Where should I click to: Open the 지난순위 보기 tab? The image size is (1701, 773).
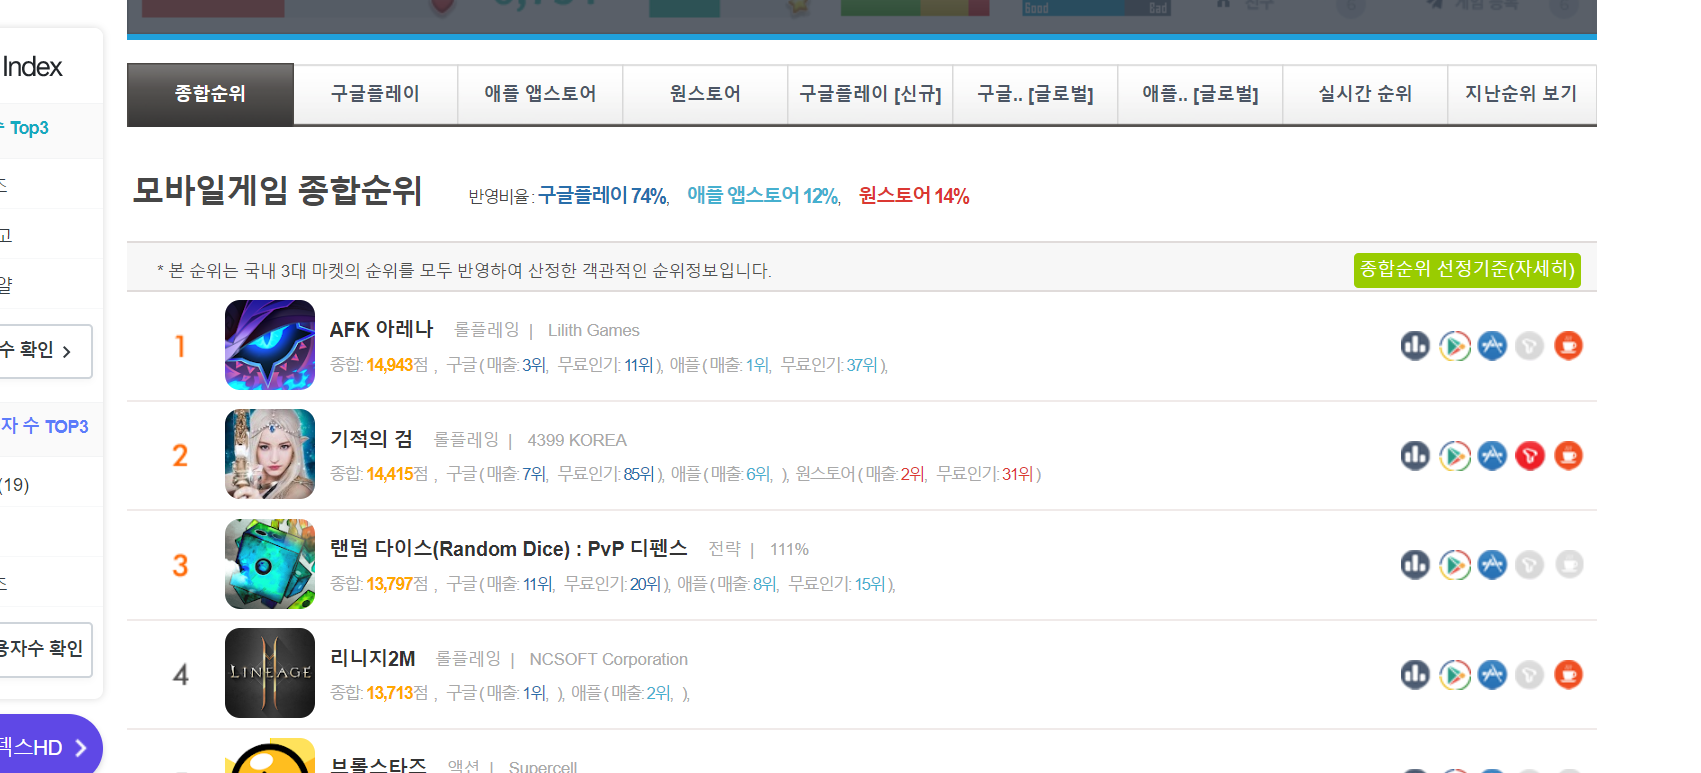click(x=1522, y=94)
